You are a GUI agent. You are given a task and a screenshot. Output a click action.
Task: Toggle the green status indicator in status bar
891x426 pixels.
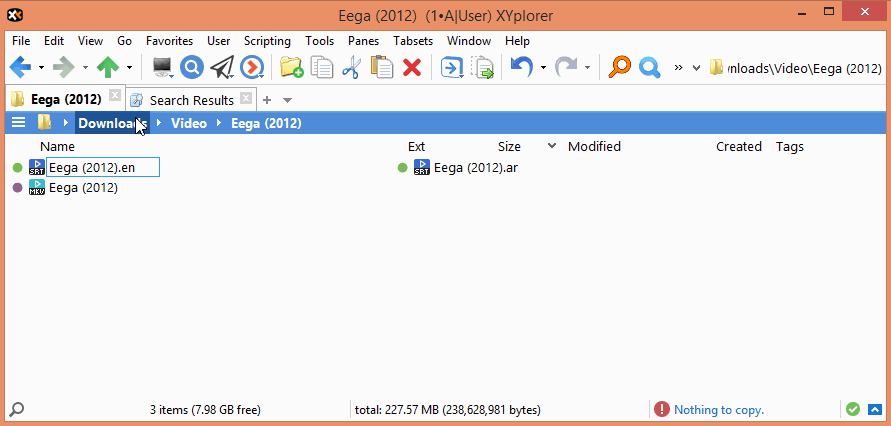point(853,409)
